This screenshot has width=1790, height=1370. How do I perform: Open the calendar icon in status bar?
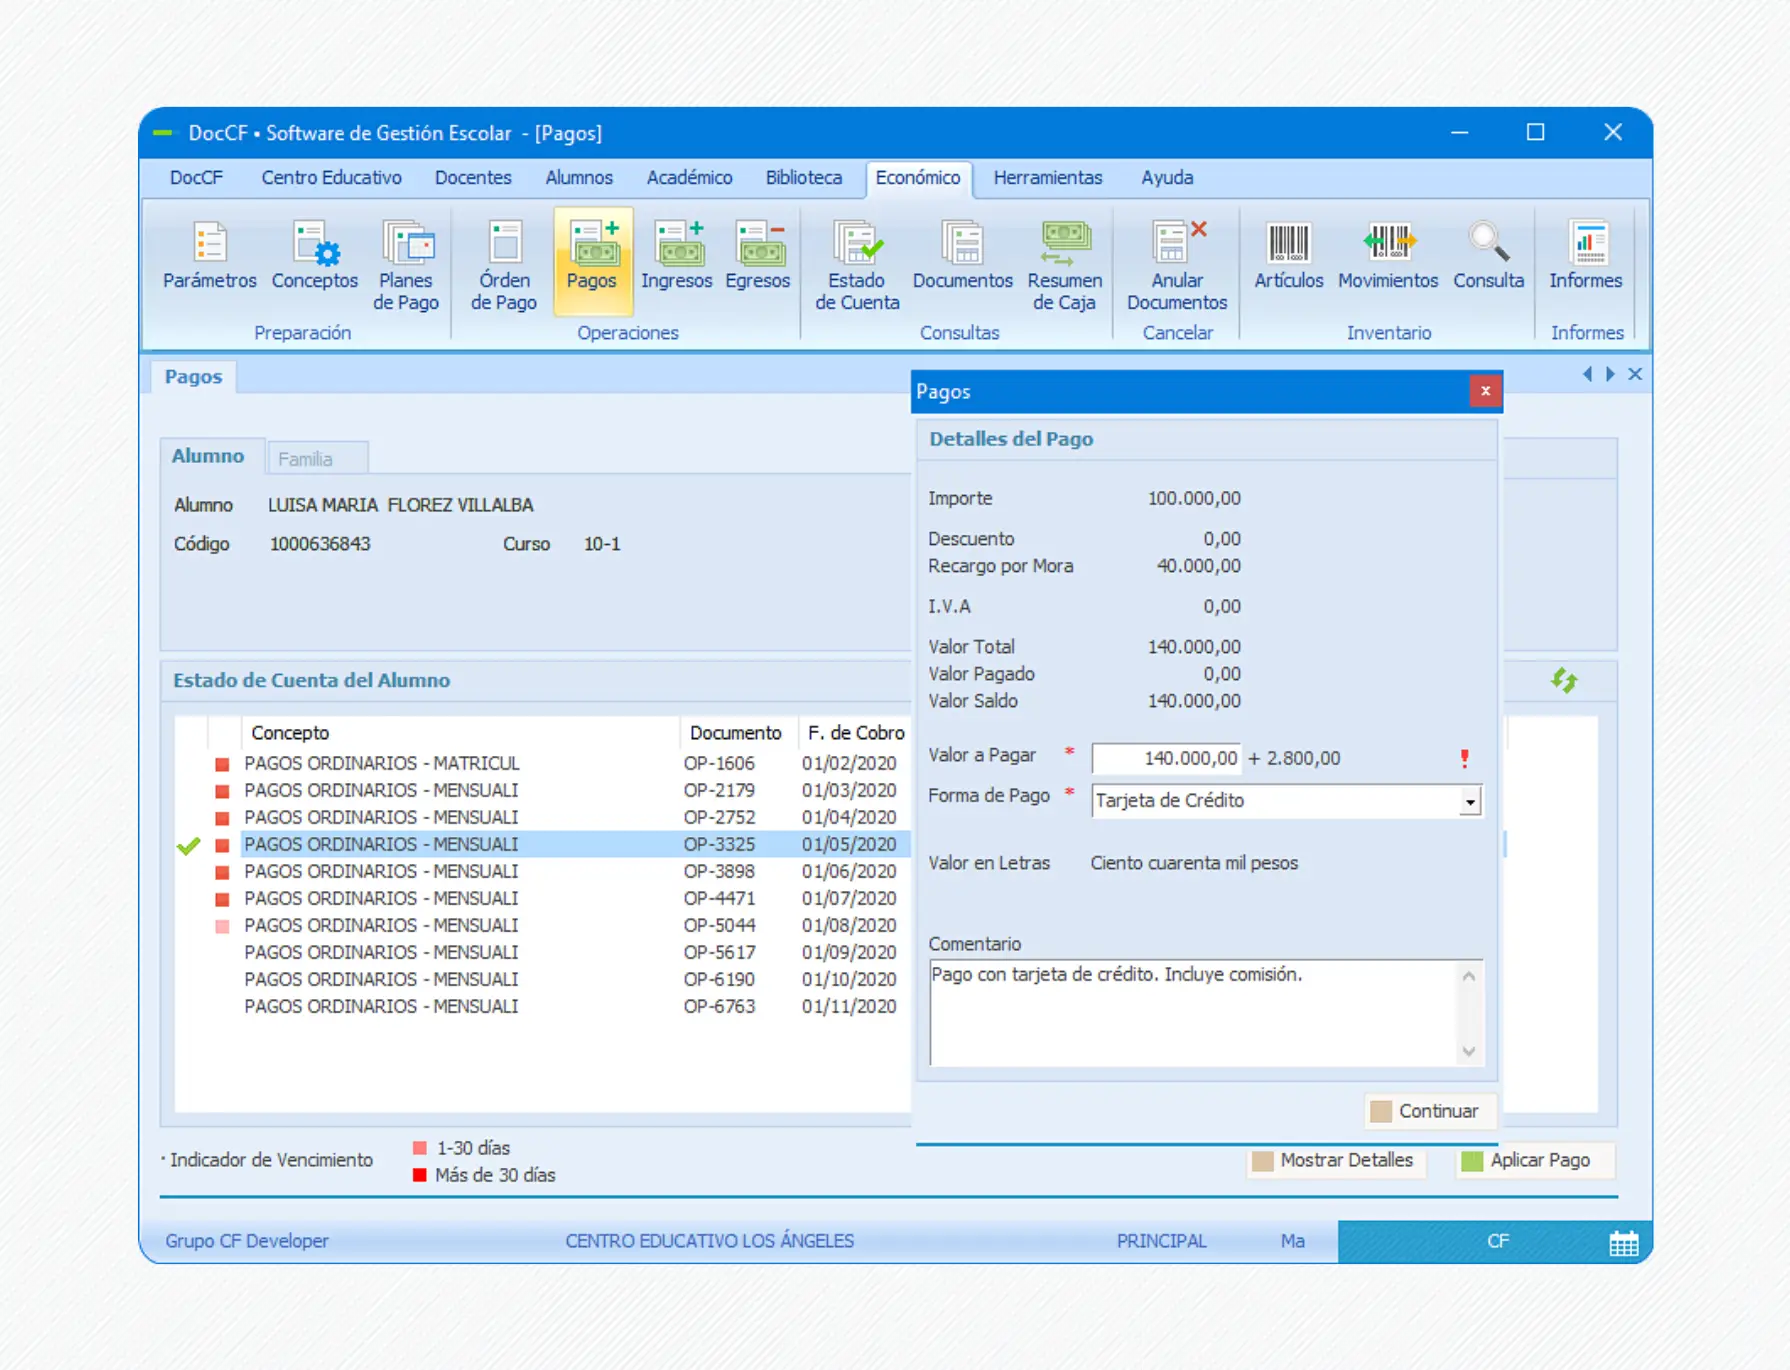(x=1623, y=1243)
